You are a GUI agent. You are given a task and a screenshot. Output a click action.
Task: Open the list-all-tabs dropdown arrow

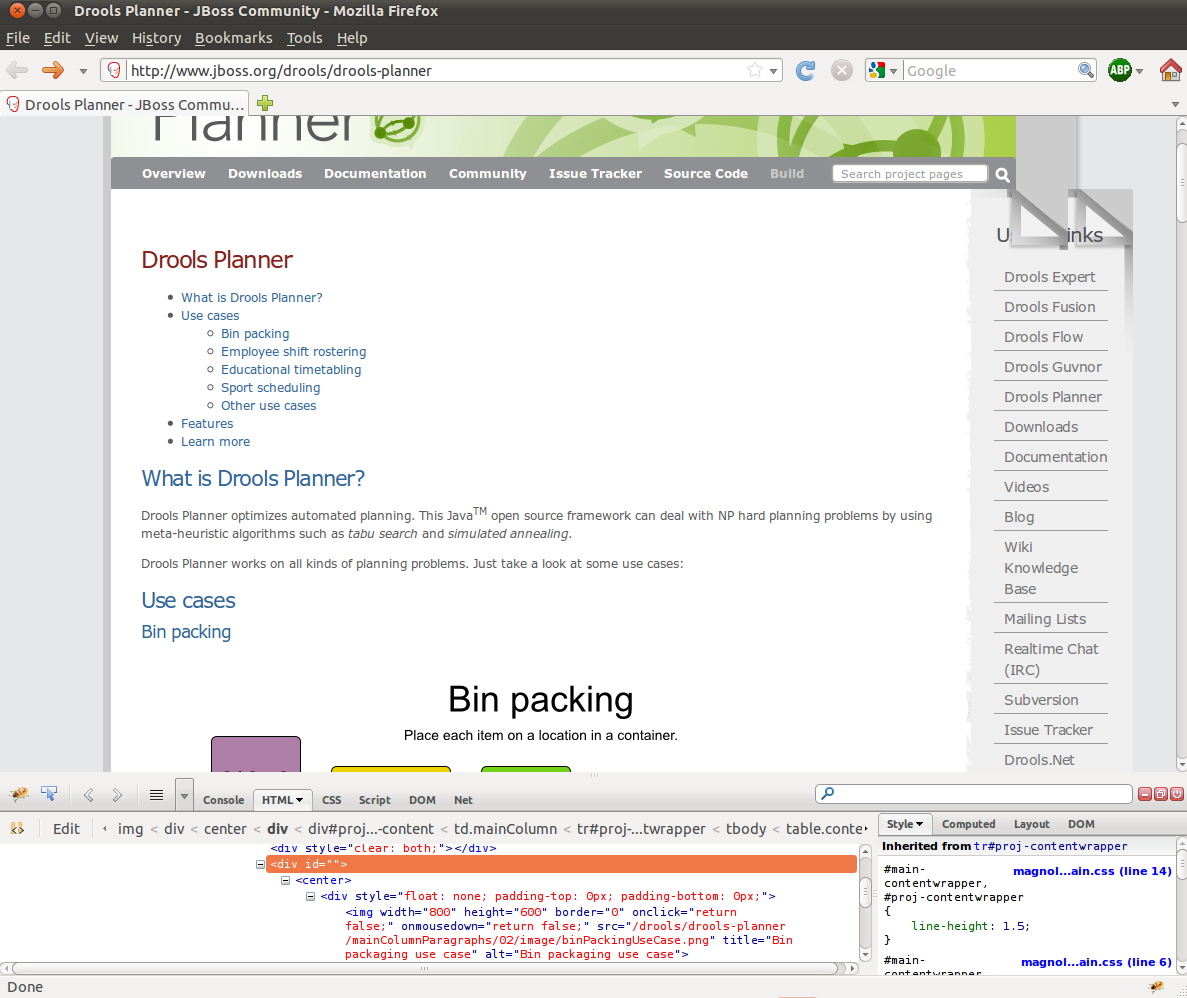pos(1175,104)
